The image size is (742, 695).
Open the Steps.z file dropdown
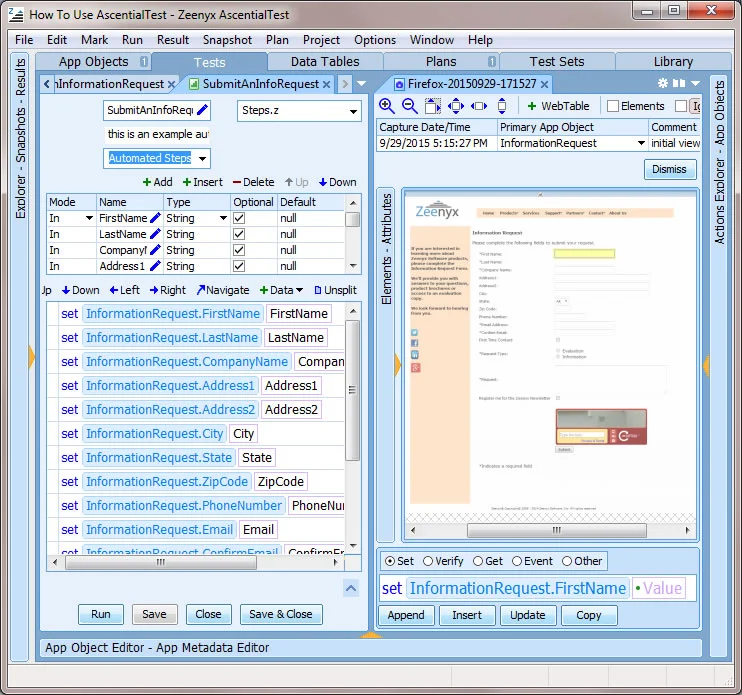[x=353, y=112]
